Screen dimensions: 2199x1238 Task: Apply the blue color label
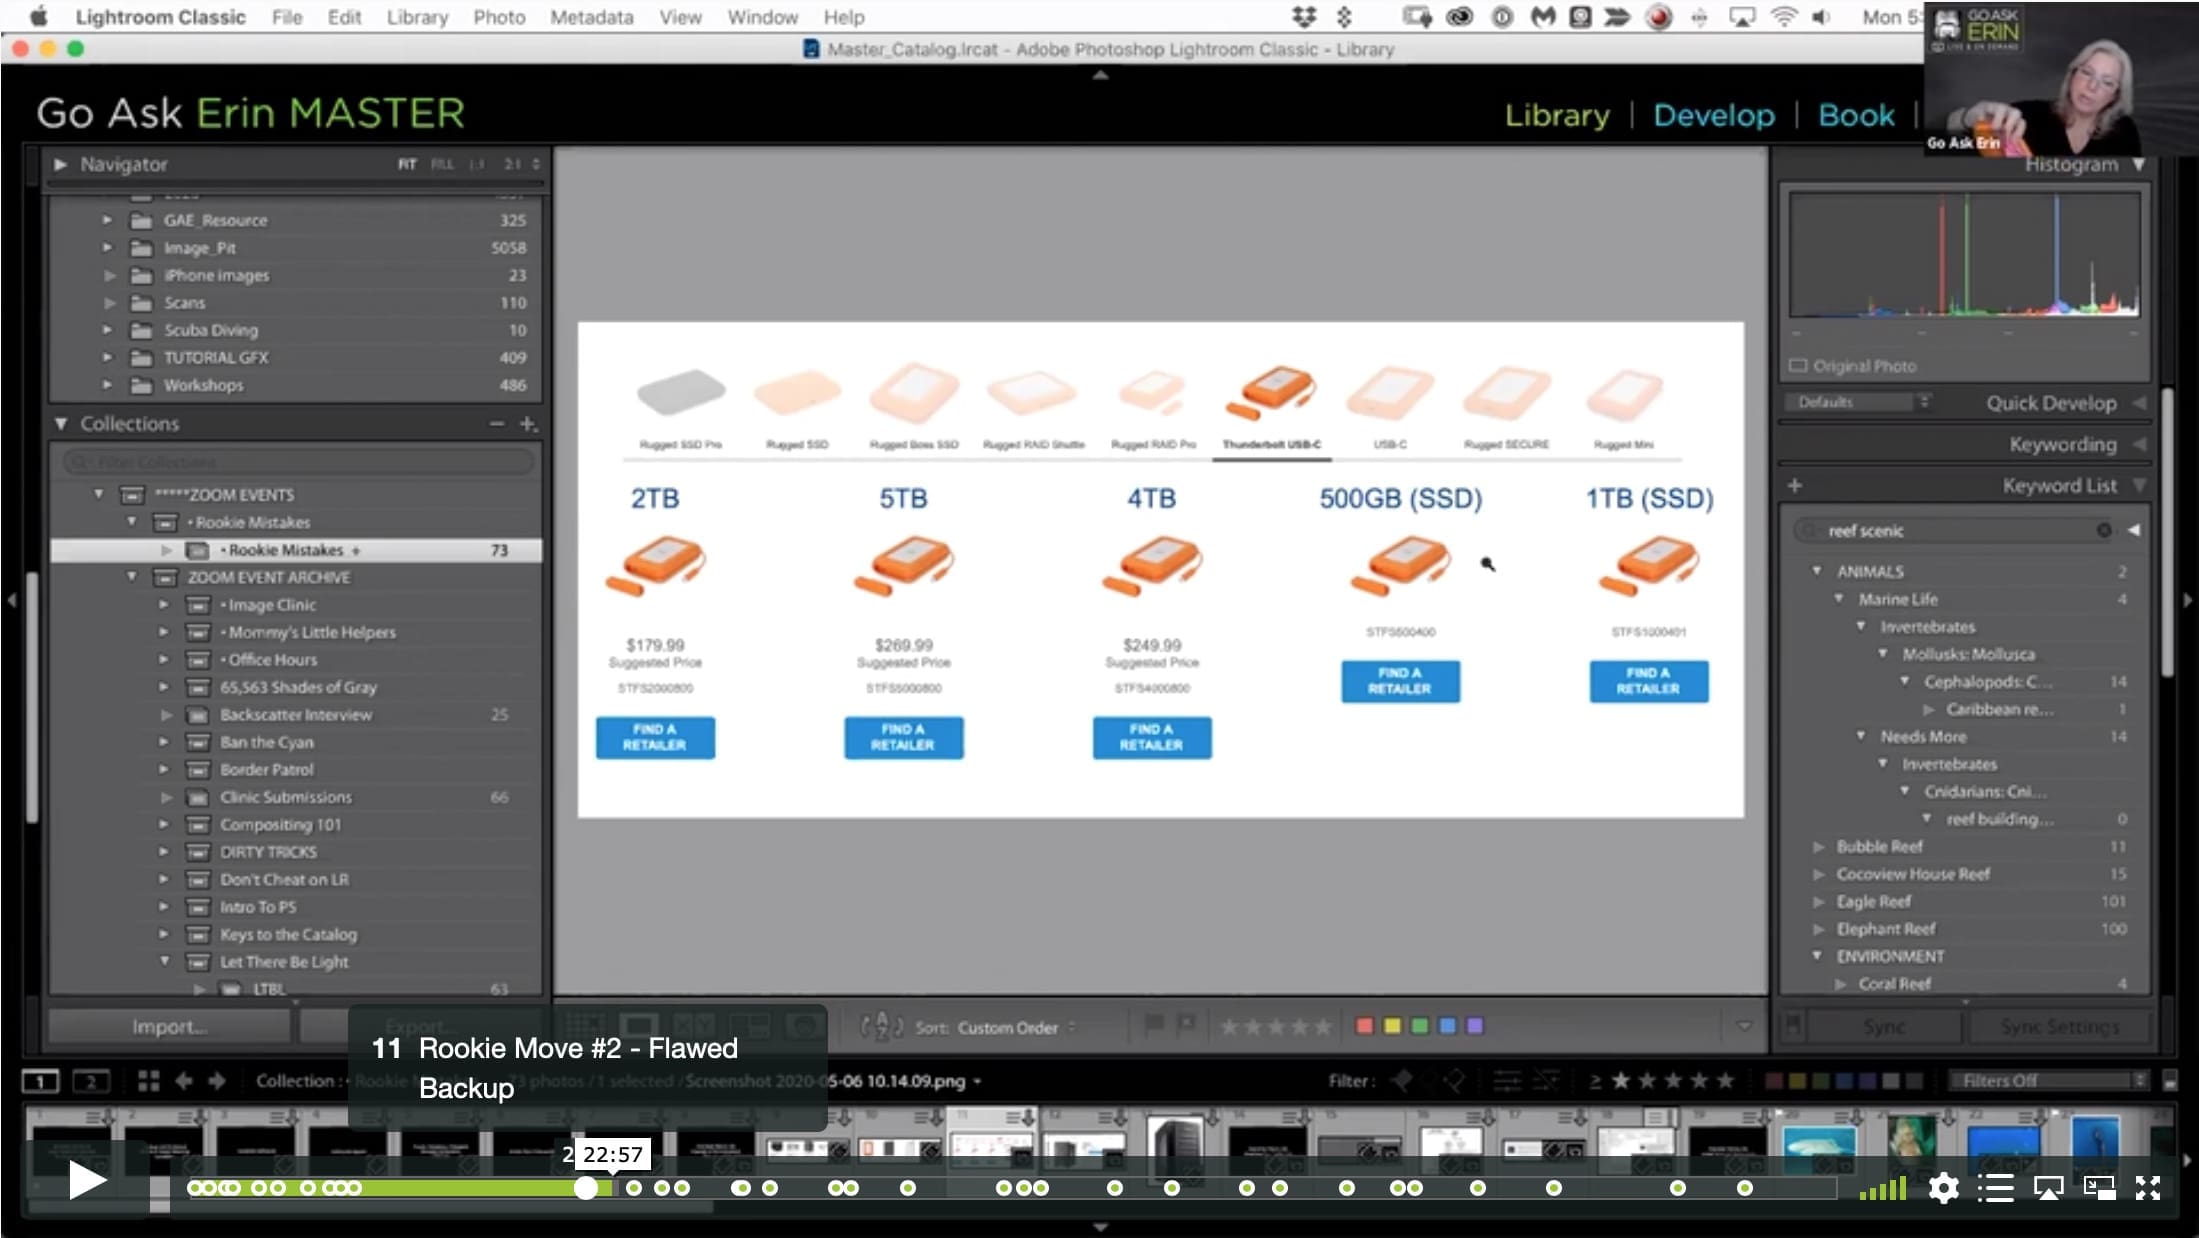pyautogui.click(x=1447, y=1026)
